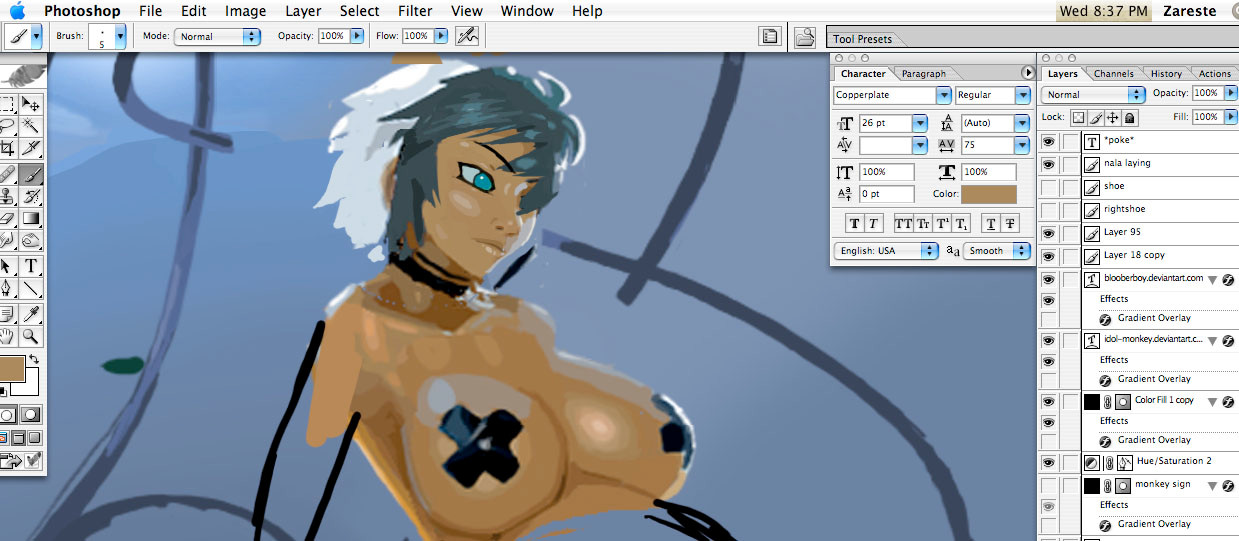Toggle All Caps text style

[x=903, y=224]
